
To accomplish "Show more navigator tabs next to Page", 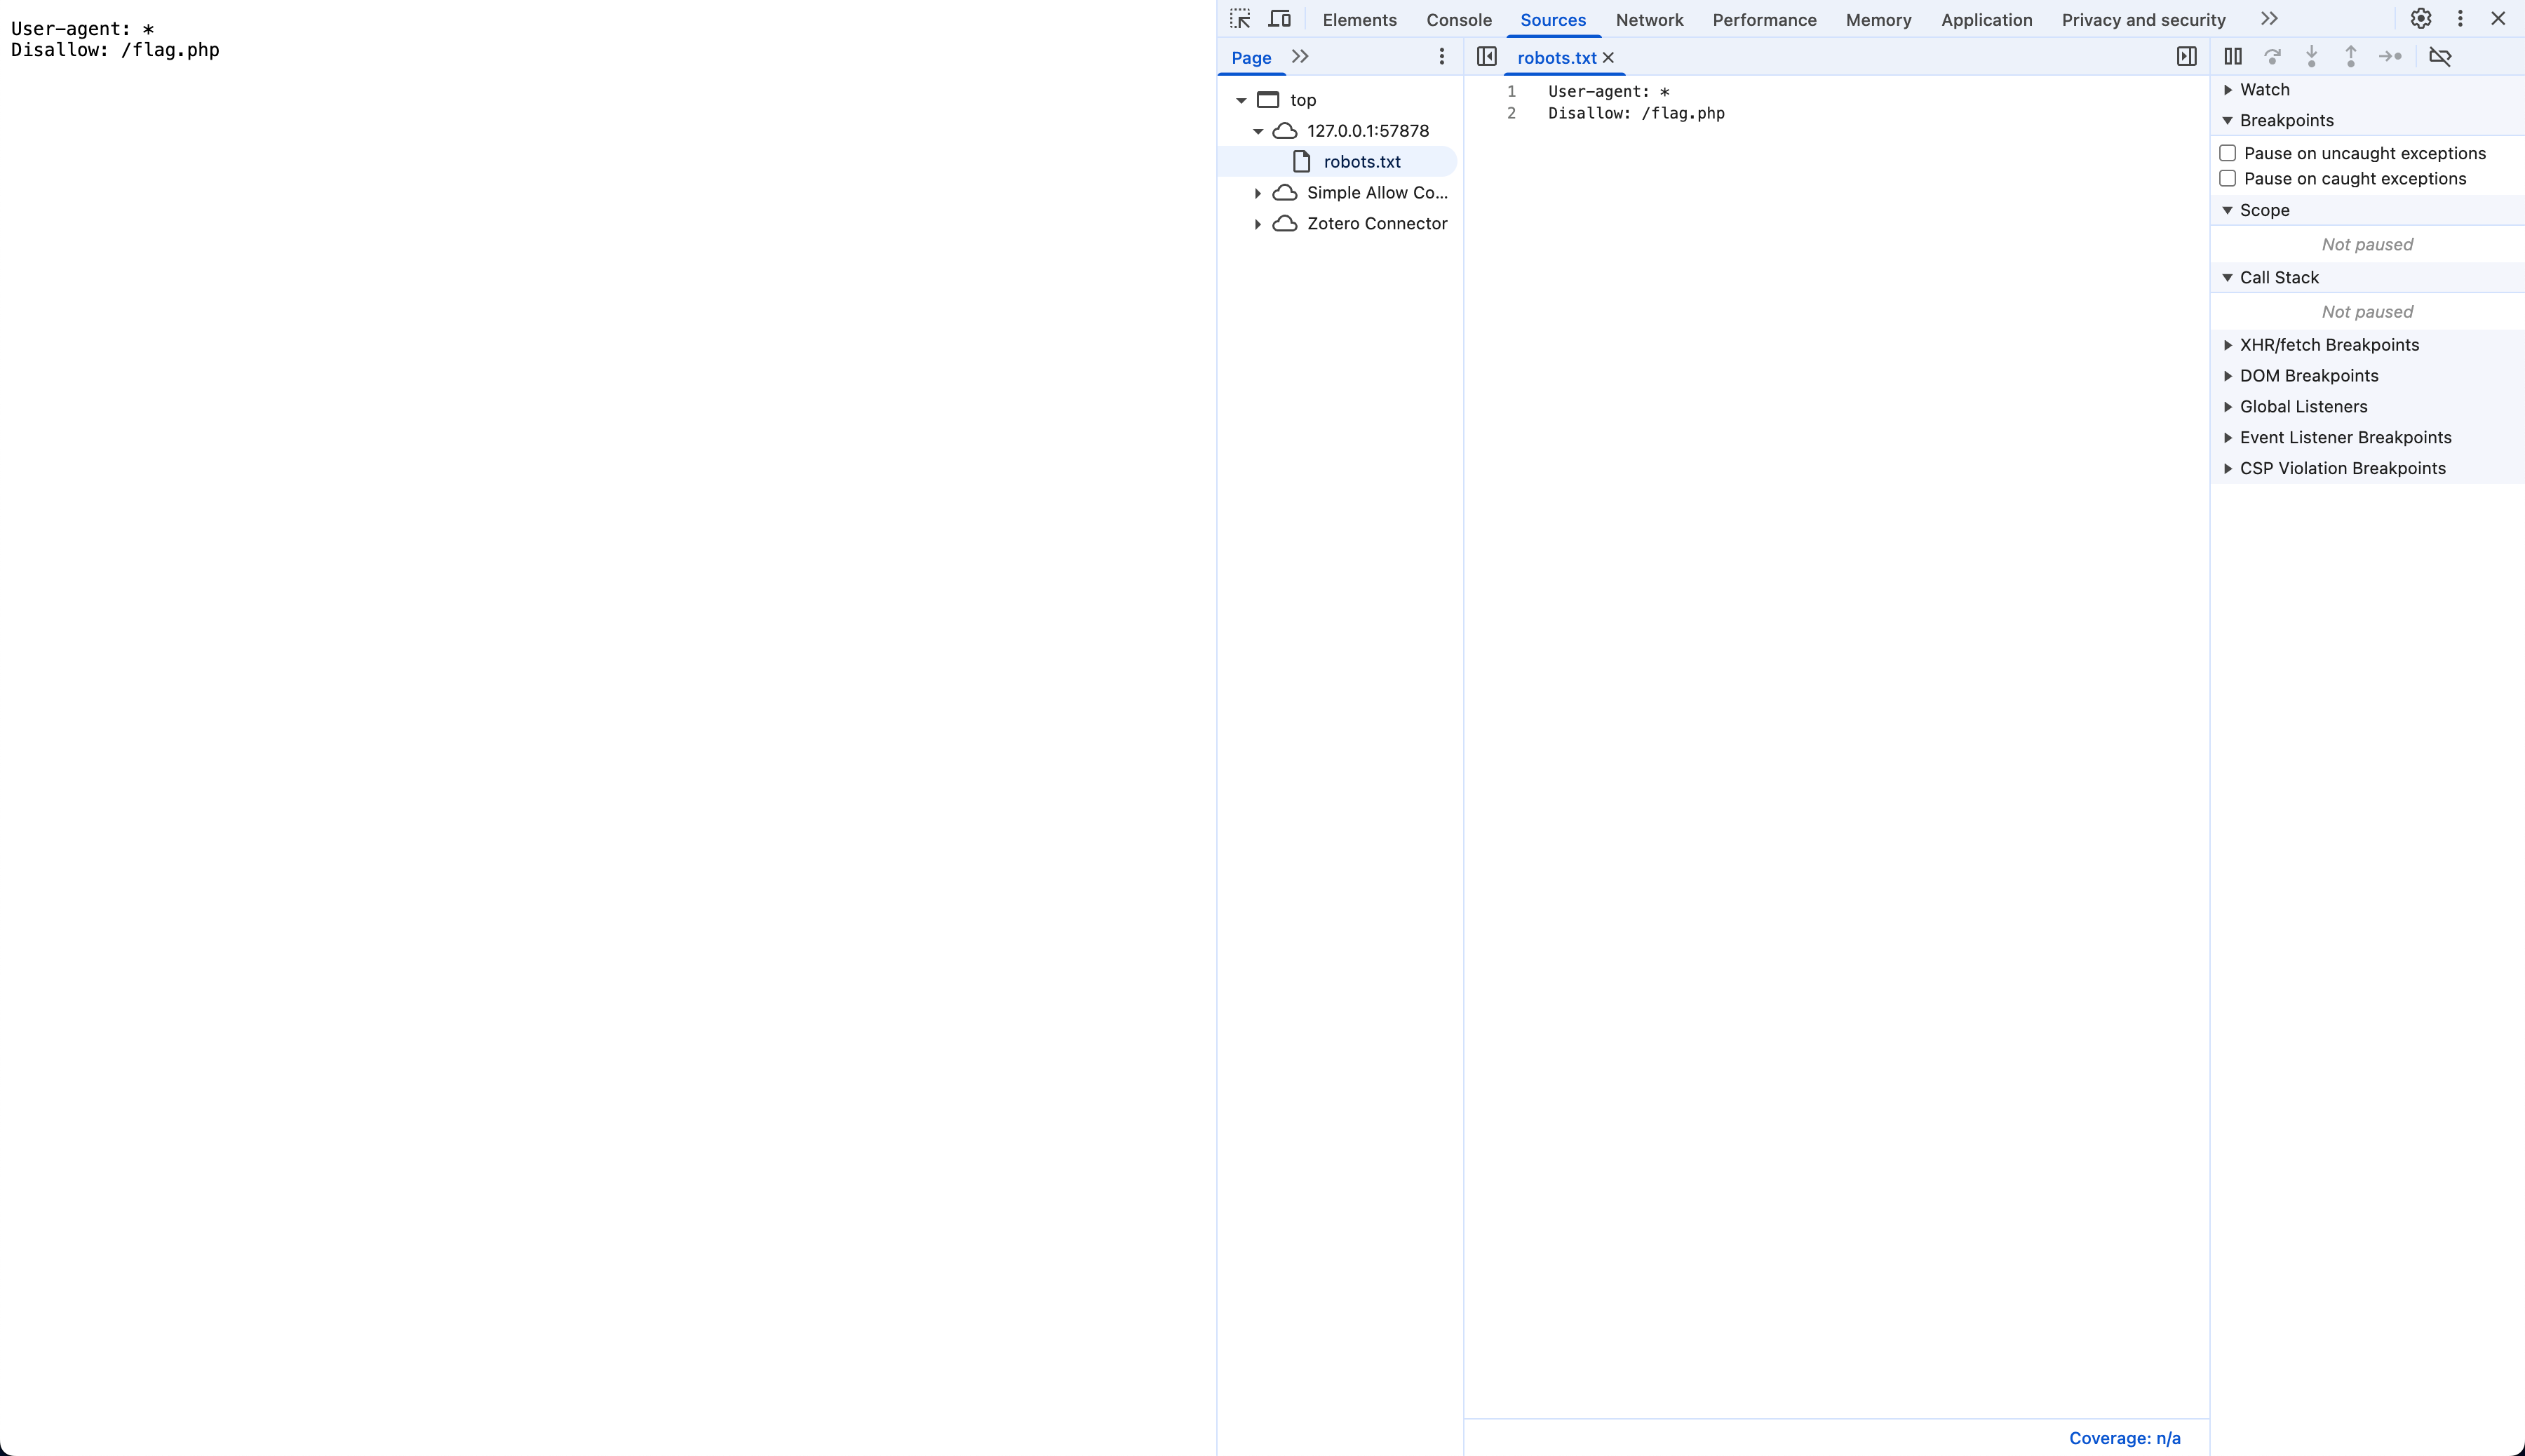I will click(x=1300, y=57).
